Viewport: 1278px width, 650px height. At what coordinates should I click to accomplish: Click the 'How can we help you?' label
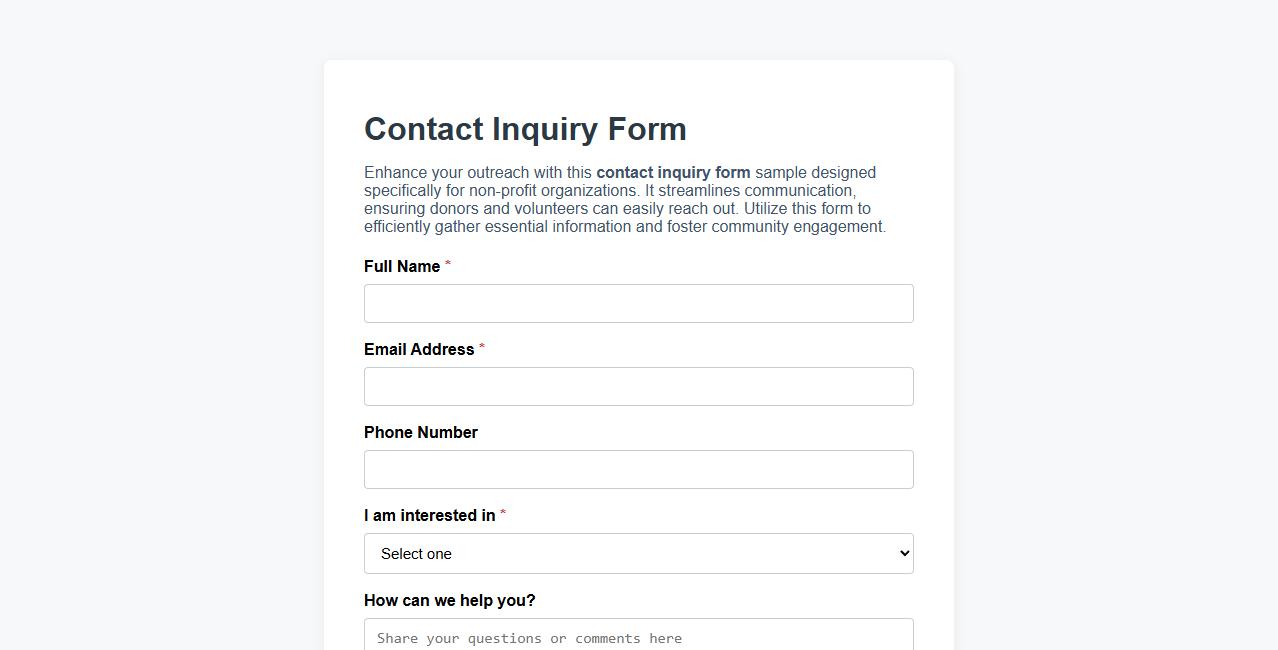pos(449,600)
